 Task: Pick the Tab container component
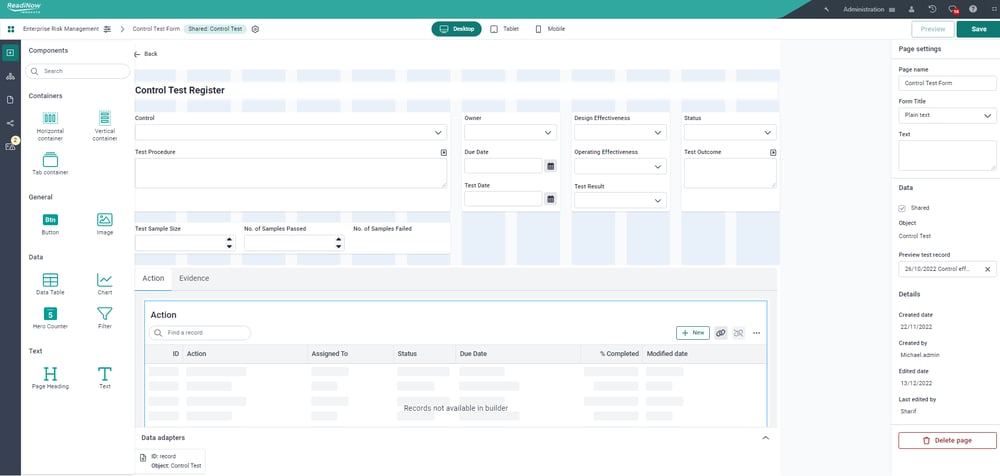(50, 164)
